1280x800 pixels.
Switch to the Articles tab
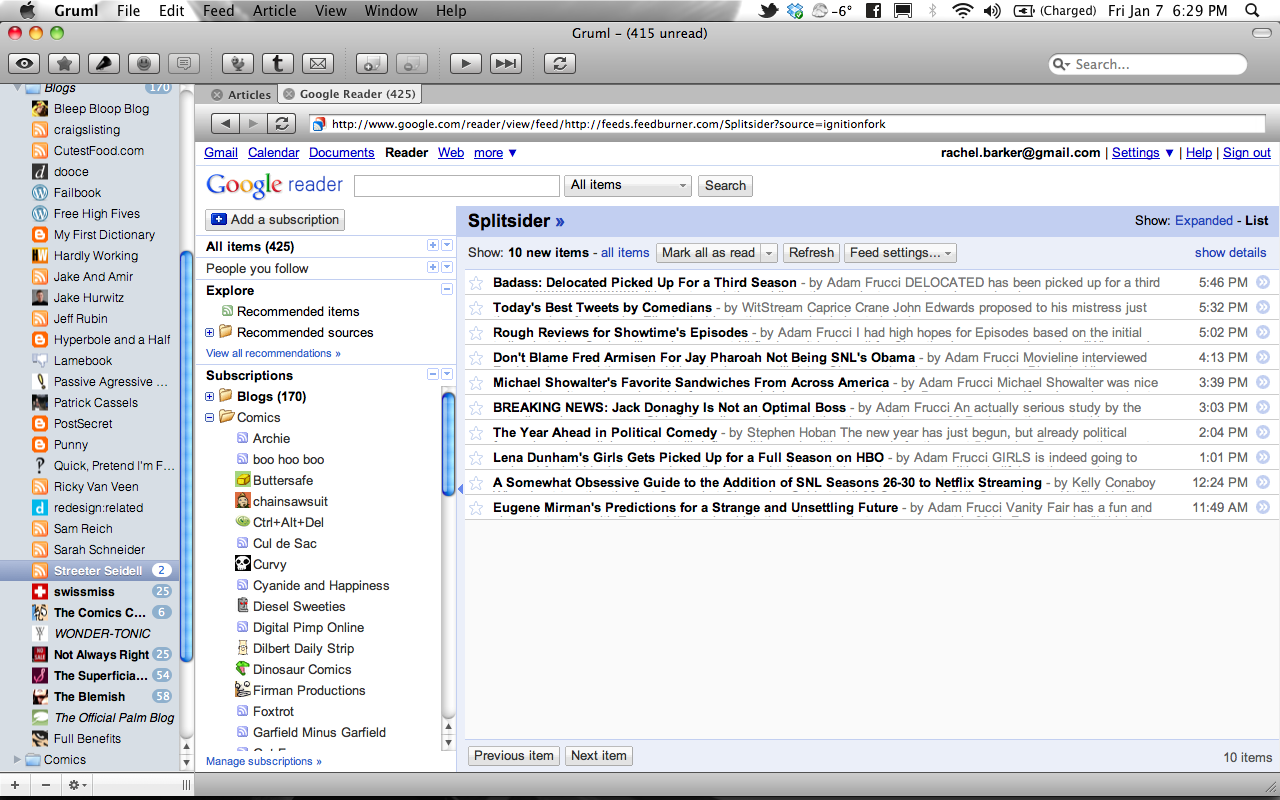(249, 94)
